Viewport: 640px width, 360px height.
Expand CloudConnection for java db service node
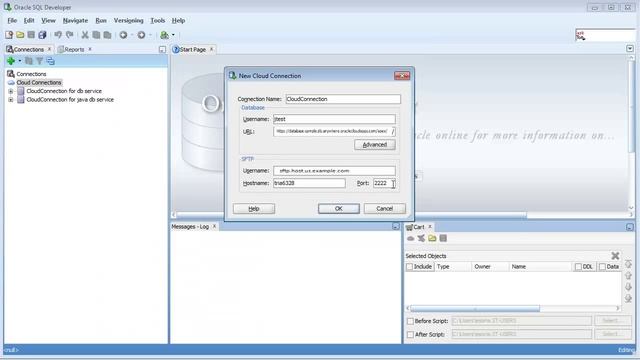click(11, 100)
